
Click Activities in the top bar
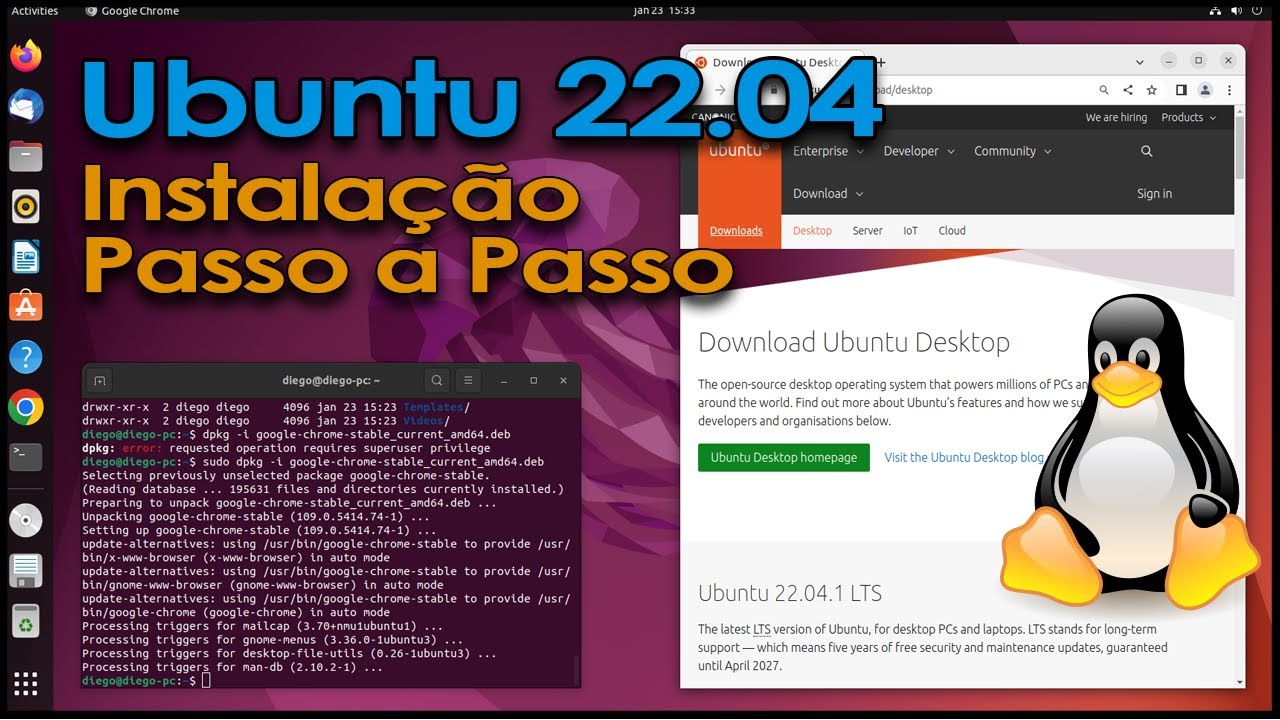[x=35, y=11]
